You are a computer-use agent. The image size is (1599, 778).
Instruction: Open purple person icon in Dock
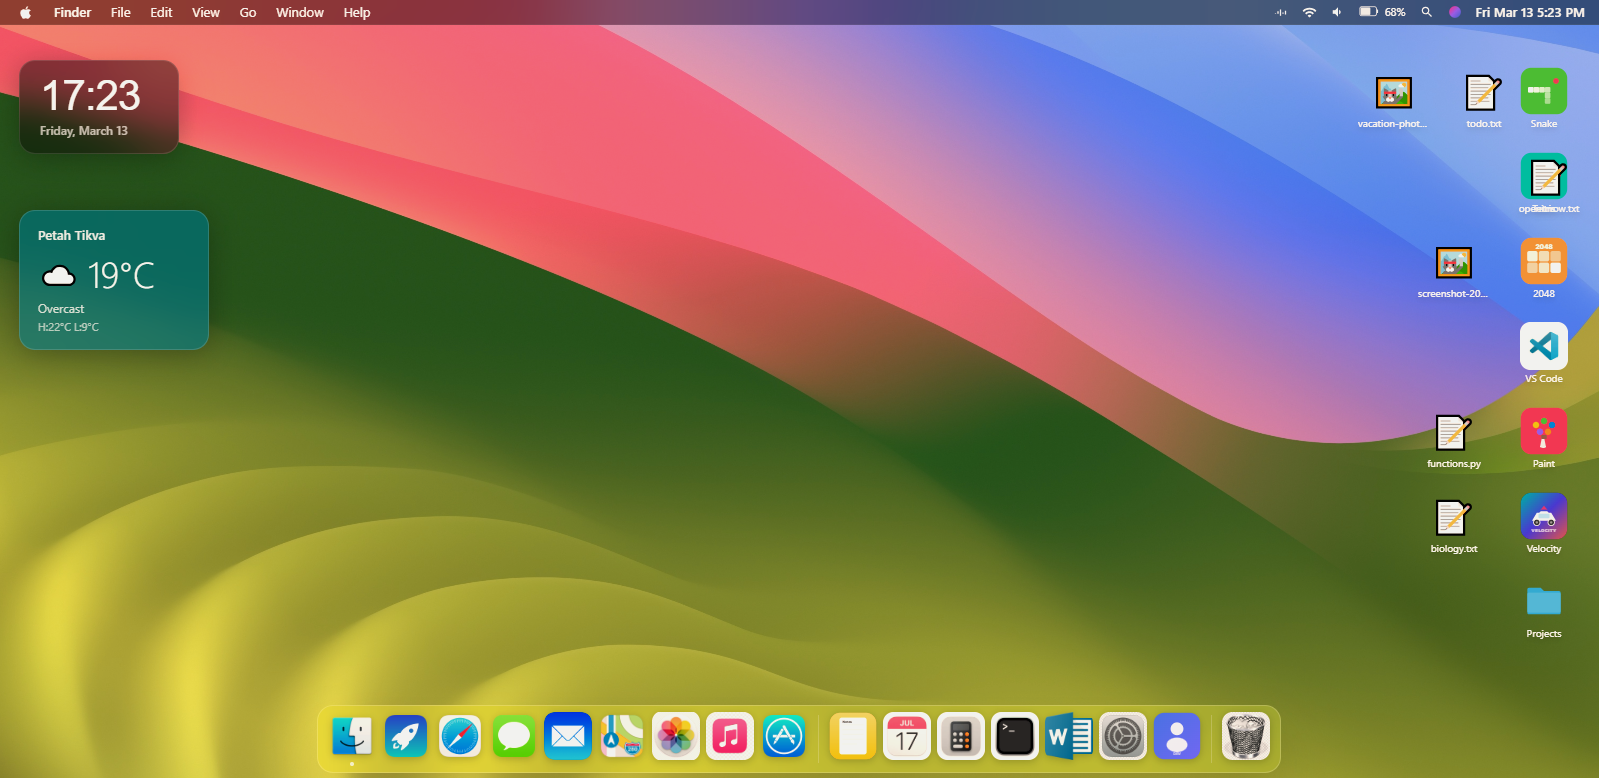(1177, 738)
